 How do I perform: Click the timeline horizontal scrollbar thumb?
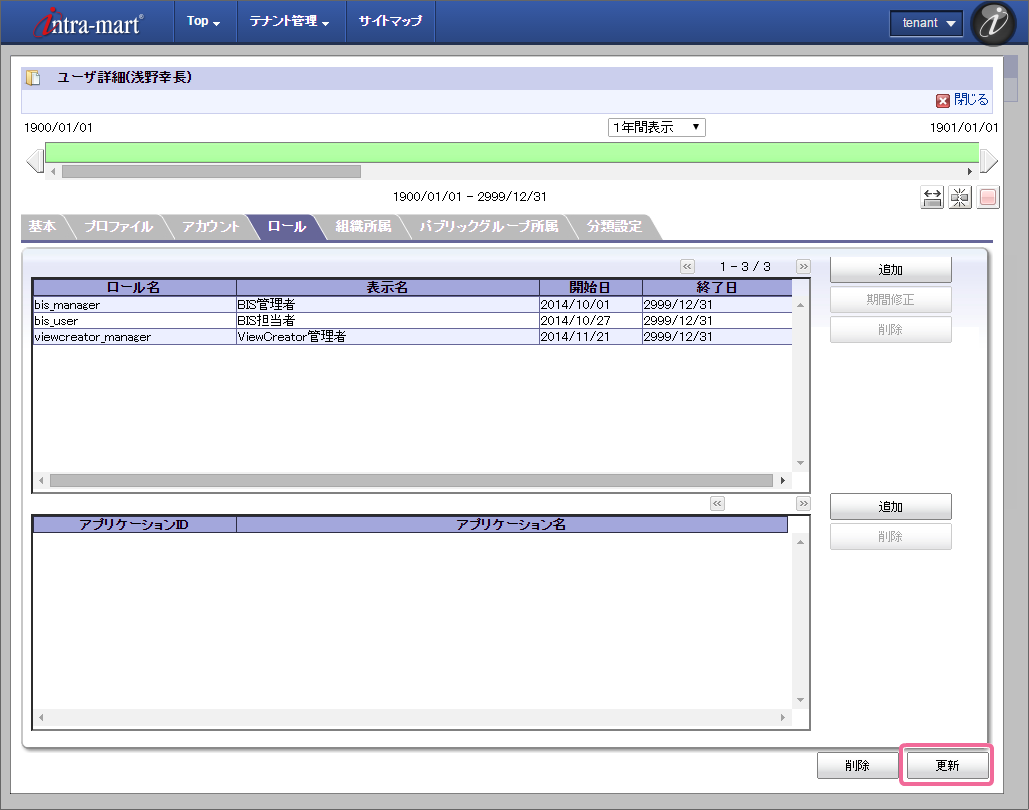[210, 171]
